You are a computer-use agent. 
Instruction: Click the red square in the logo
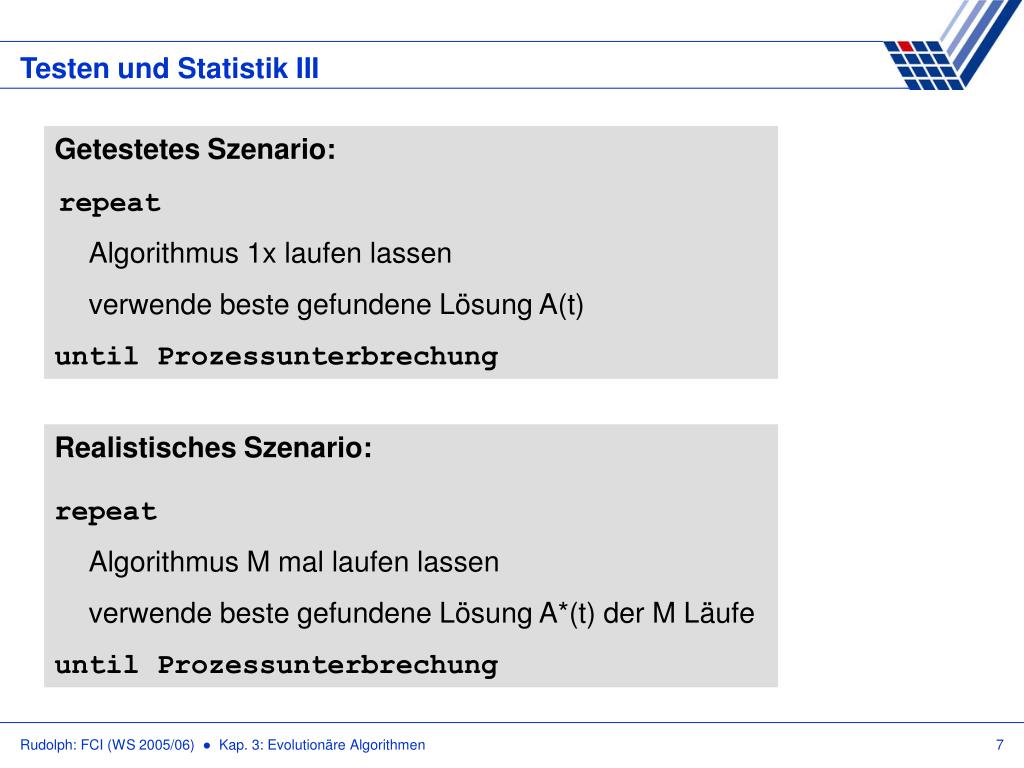906,46
